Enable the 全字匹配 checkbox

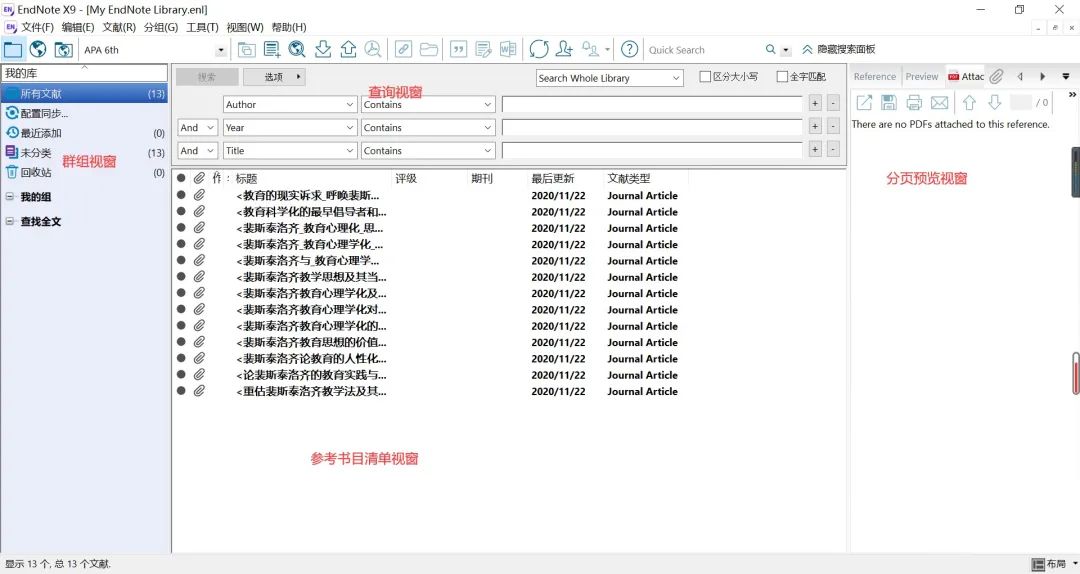782,77
